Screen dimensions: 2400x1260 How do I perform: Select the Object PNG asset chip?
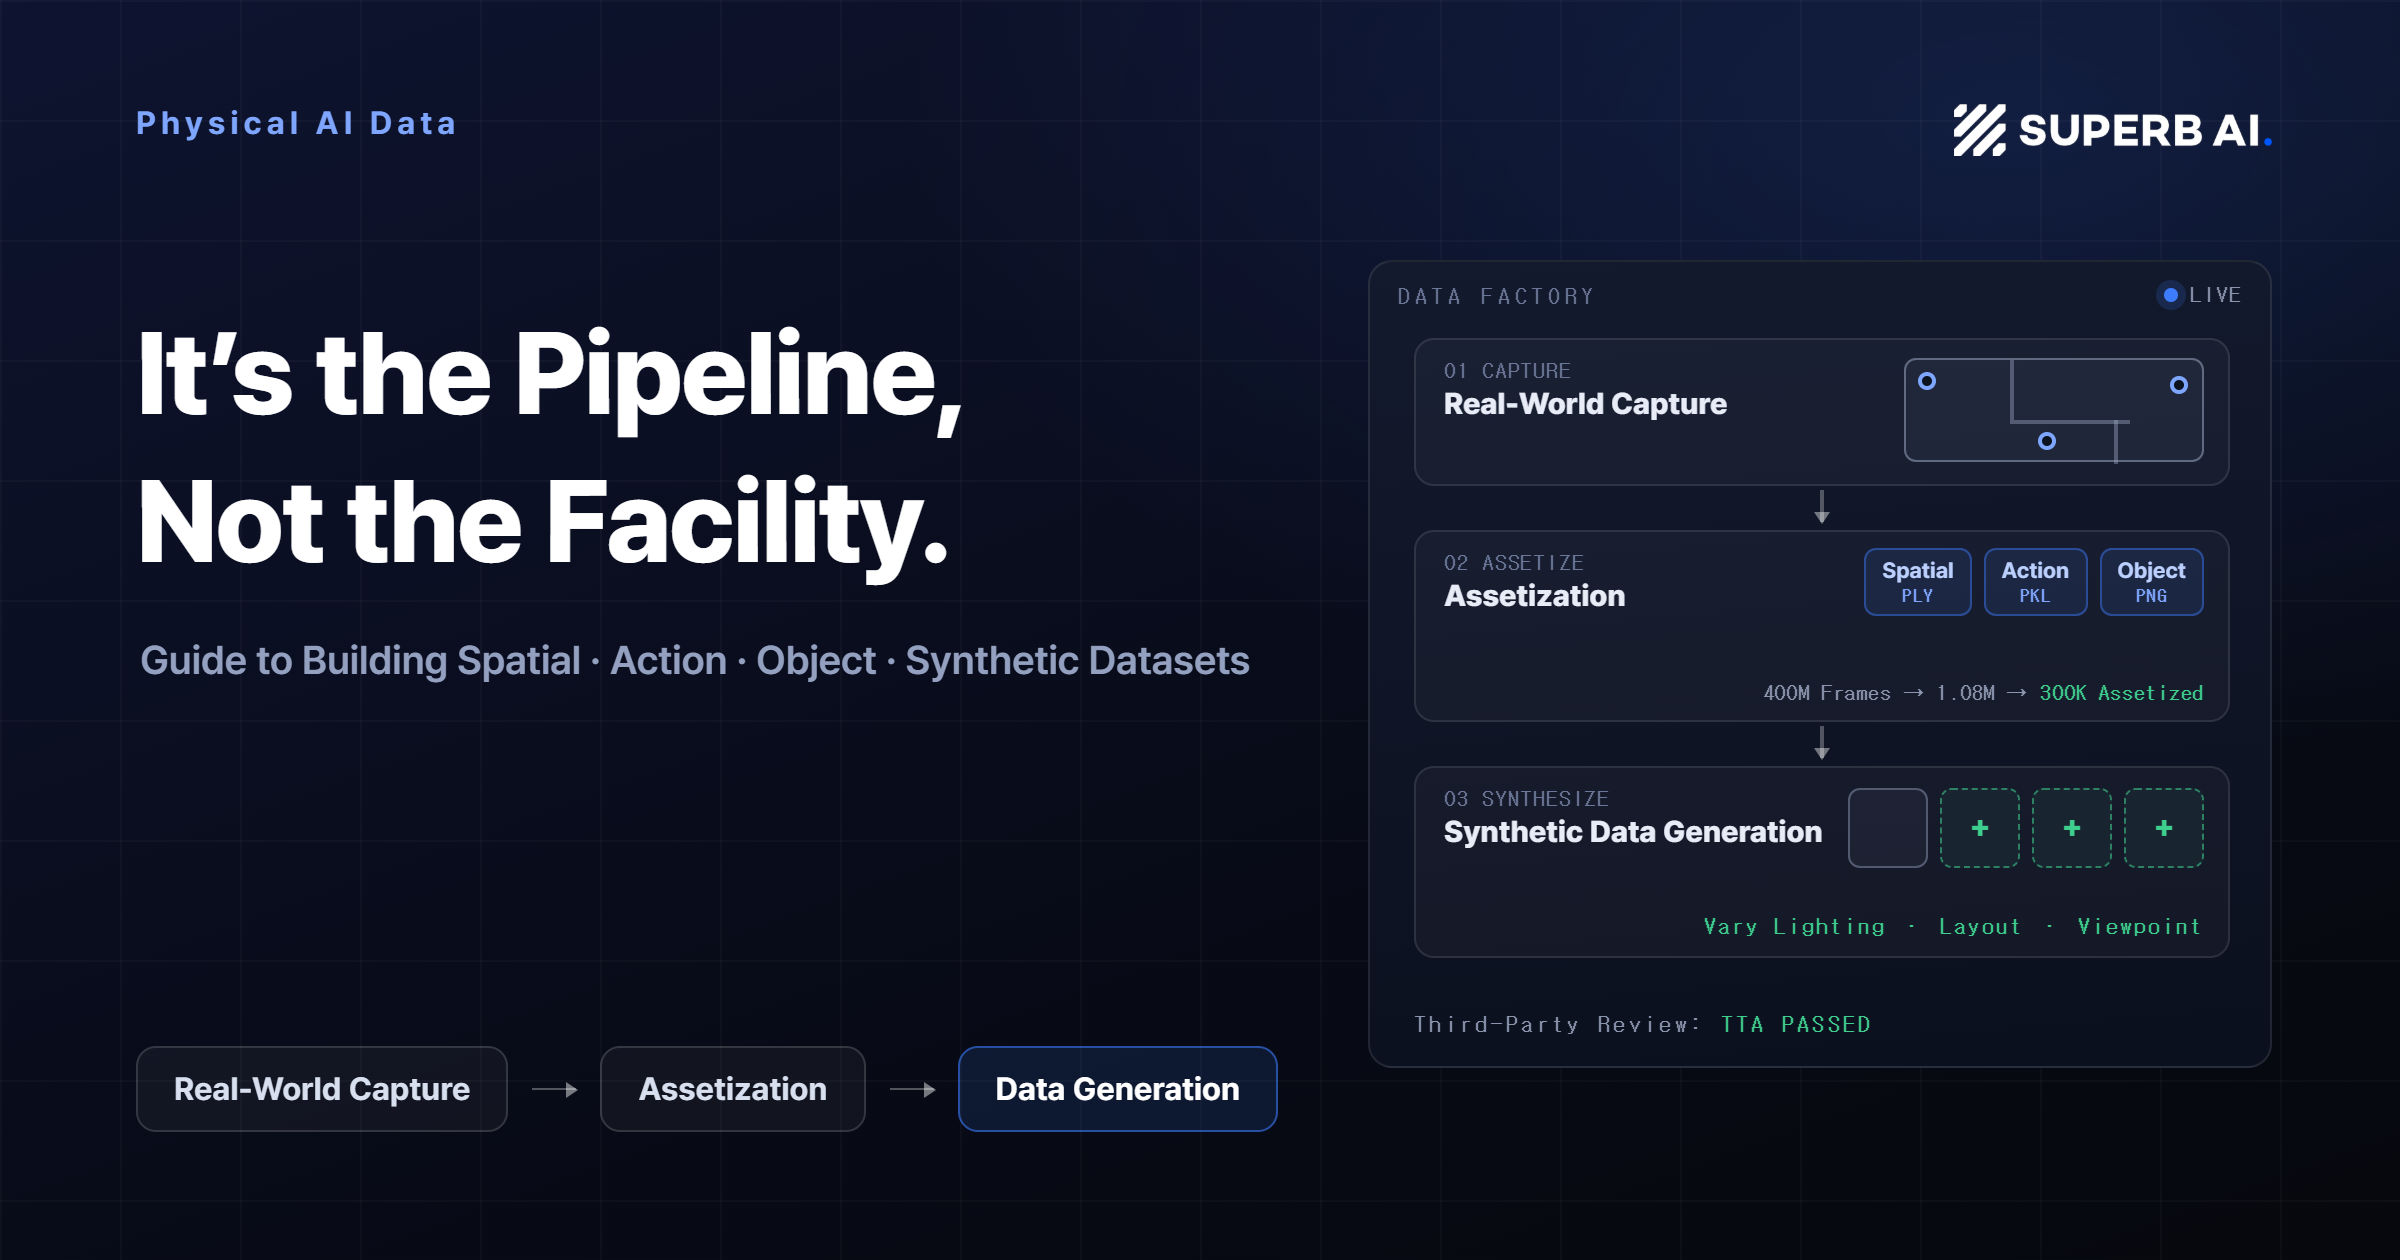coord(2151,582)
